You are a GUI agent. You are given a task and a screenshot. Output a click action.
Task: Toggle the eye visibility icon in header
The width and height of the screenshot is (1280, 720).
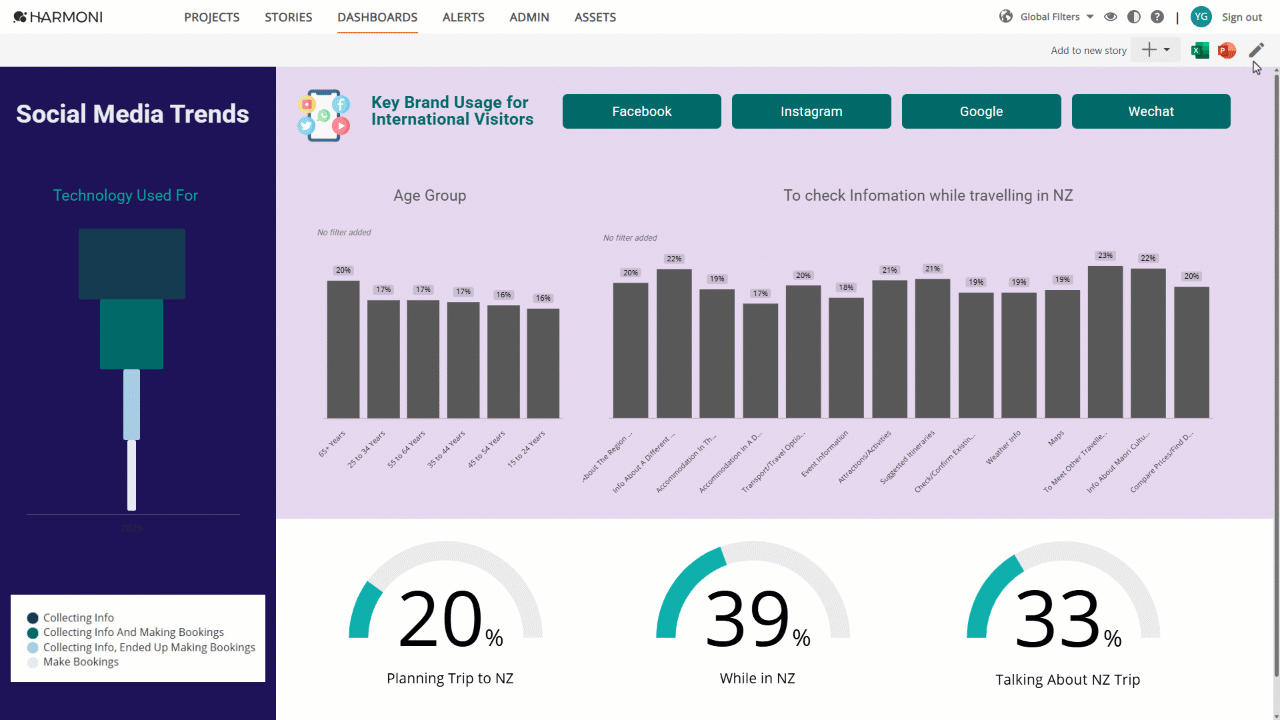coord(1111,17)
